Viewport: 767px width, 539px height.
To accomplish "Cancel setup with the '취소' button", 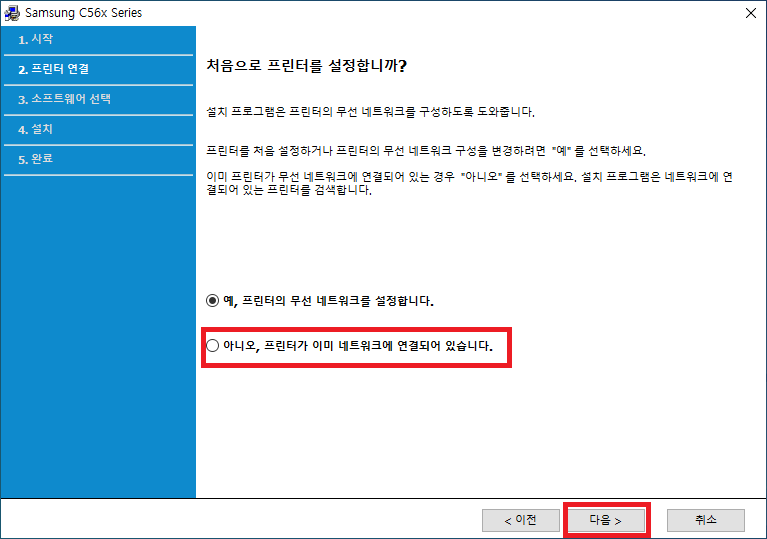I will tap(706, 520).
